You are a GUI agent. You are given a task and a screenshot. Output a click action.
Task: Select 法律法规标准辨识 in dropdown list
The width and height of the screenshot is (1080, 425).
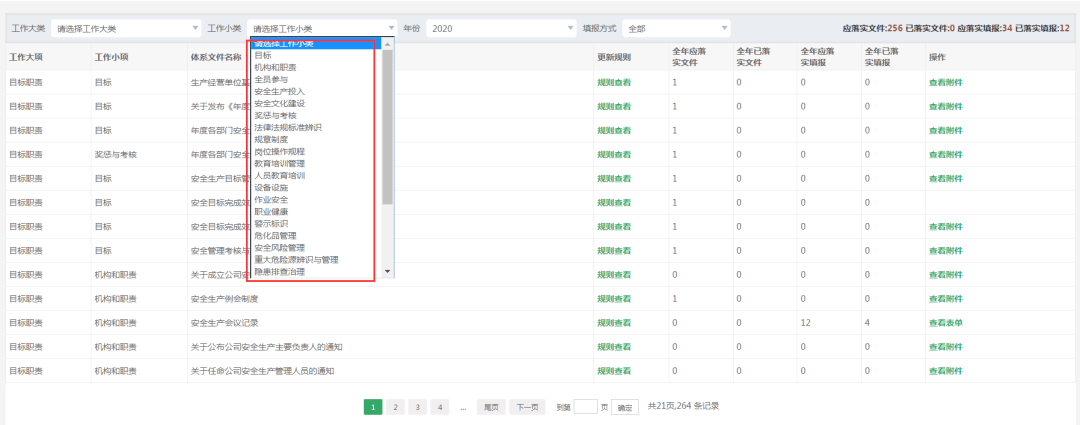click(288, 127)
